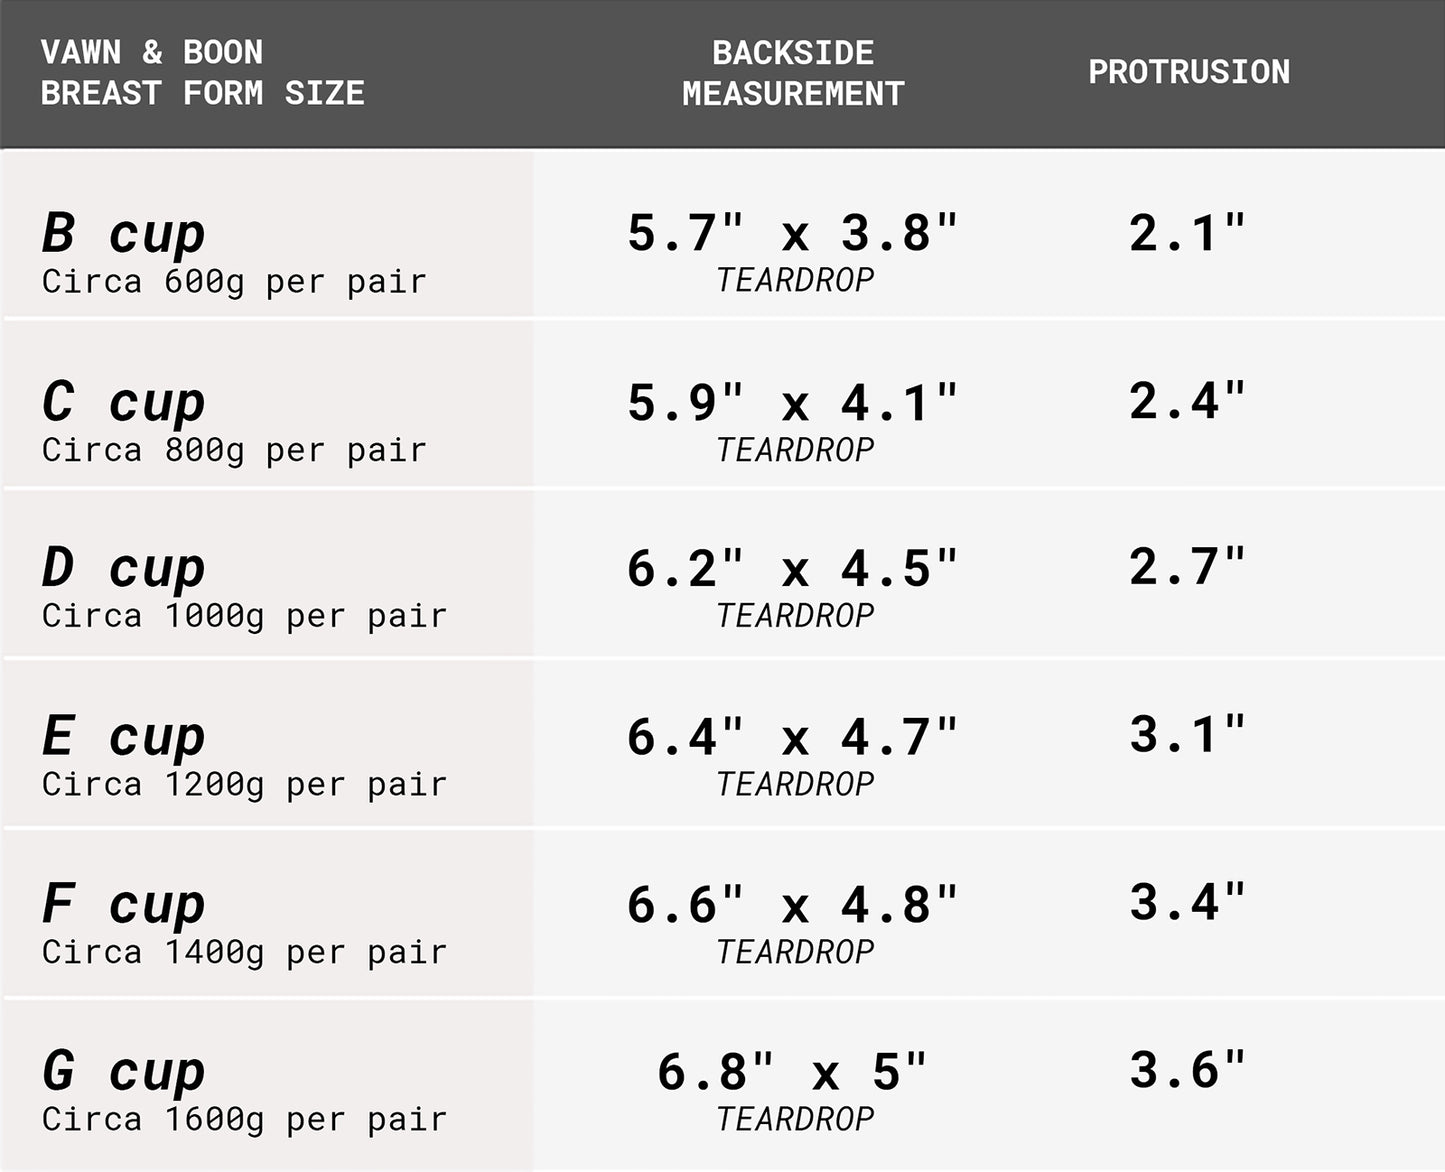Select the E cup row label
Screen dimensions: 1445x1172
coord(123,737)
